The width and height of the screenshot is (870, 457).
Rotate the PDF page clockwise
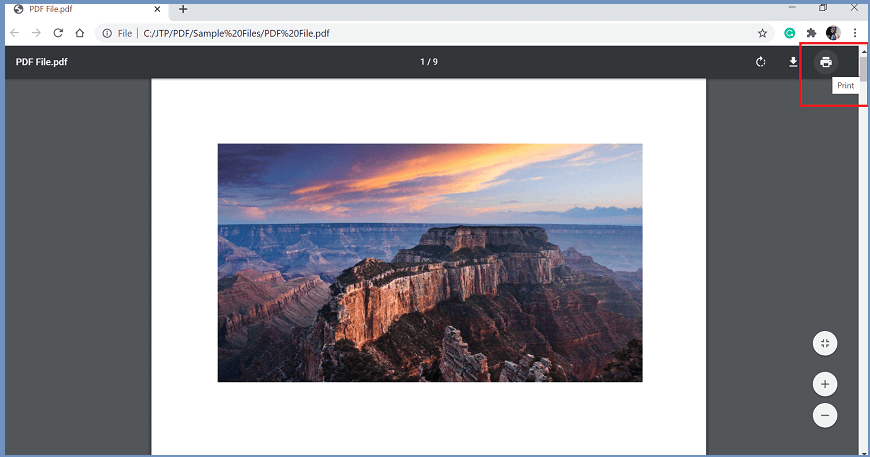[x=761, y=62]
